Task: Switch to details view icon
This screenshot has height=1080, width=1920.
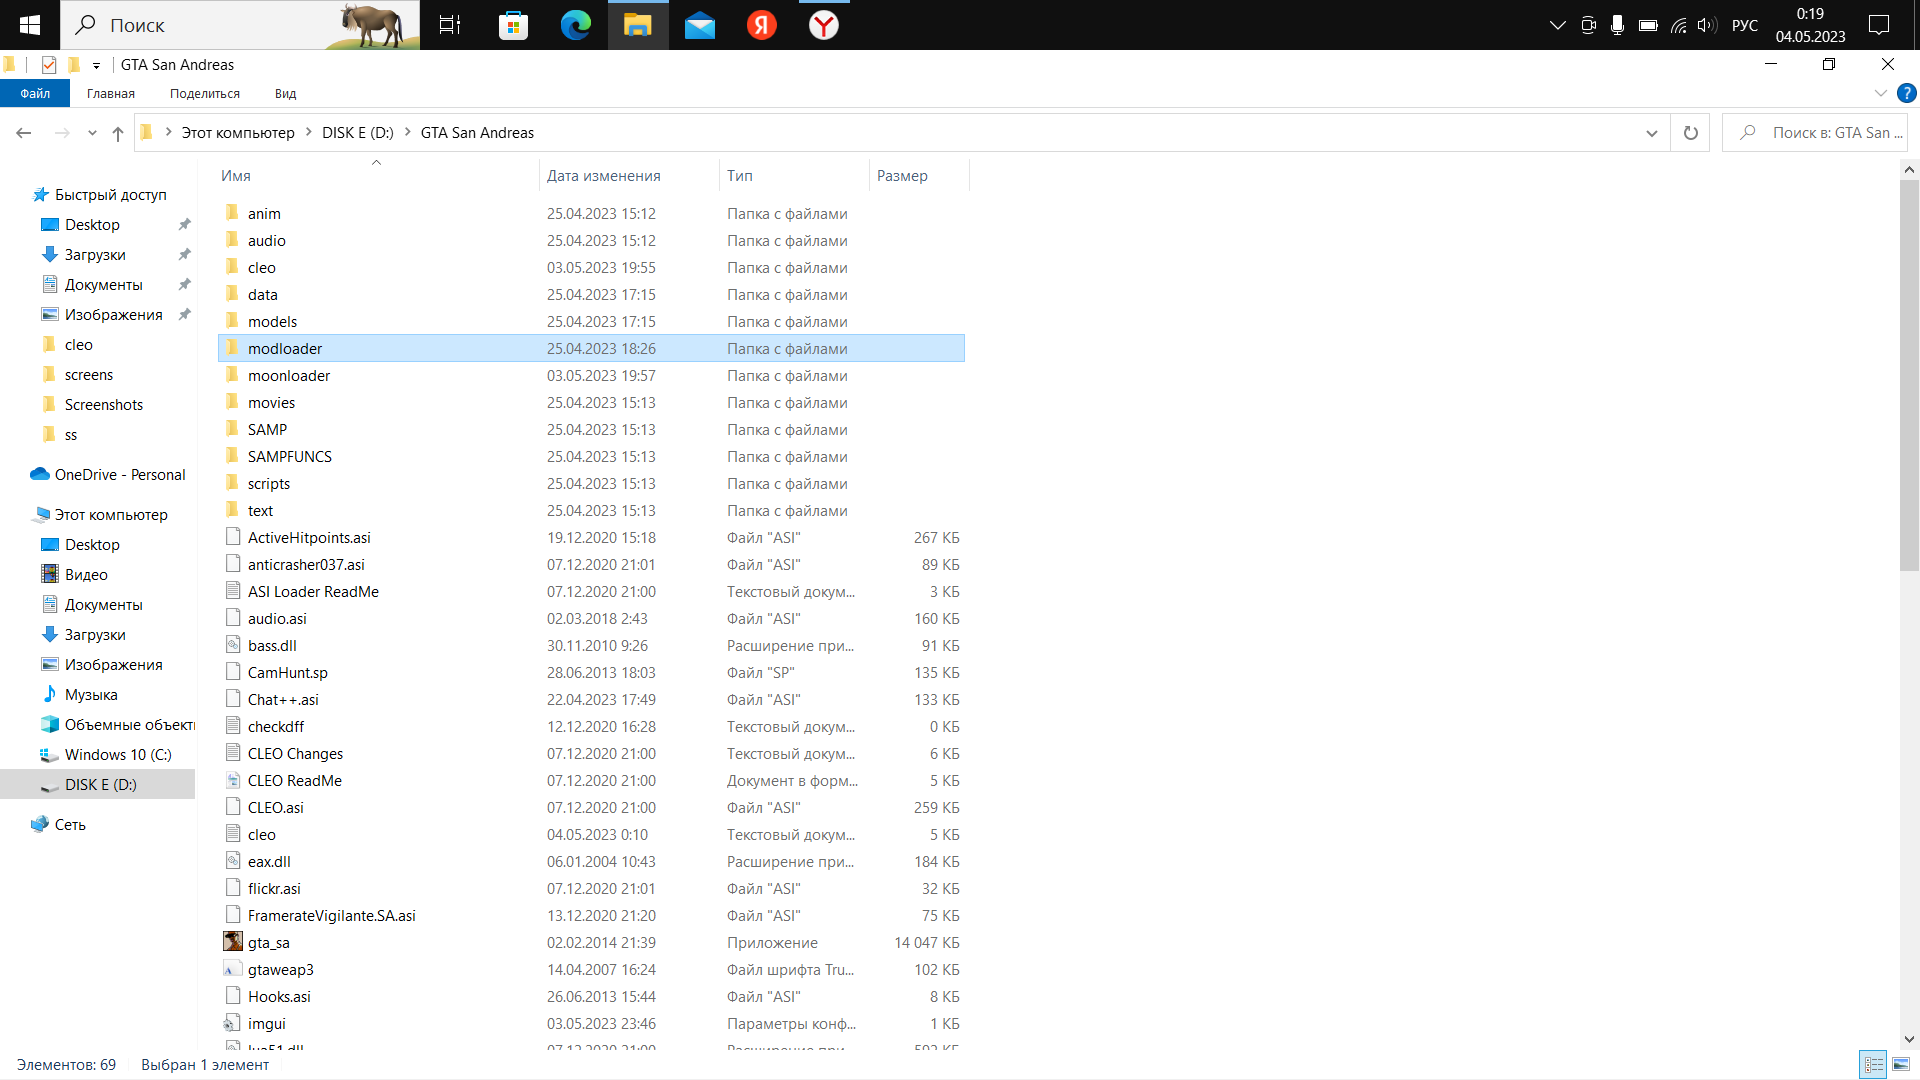Action: [1873, 1065]
